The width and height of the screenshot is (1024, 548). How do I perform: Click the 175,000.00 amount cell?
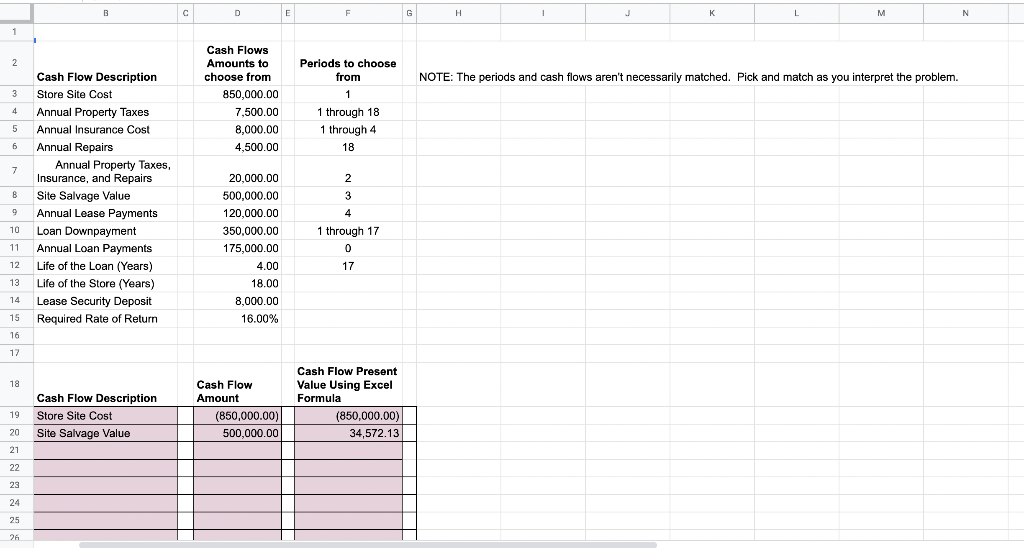pos(238,248)
